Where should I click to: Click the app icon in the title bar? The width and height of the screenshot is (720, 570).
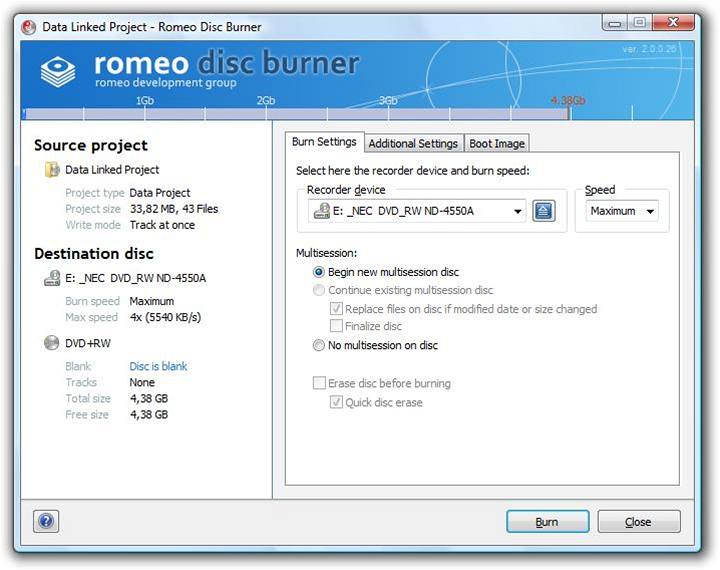point(28,27)
